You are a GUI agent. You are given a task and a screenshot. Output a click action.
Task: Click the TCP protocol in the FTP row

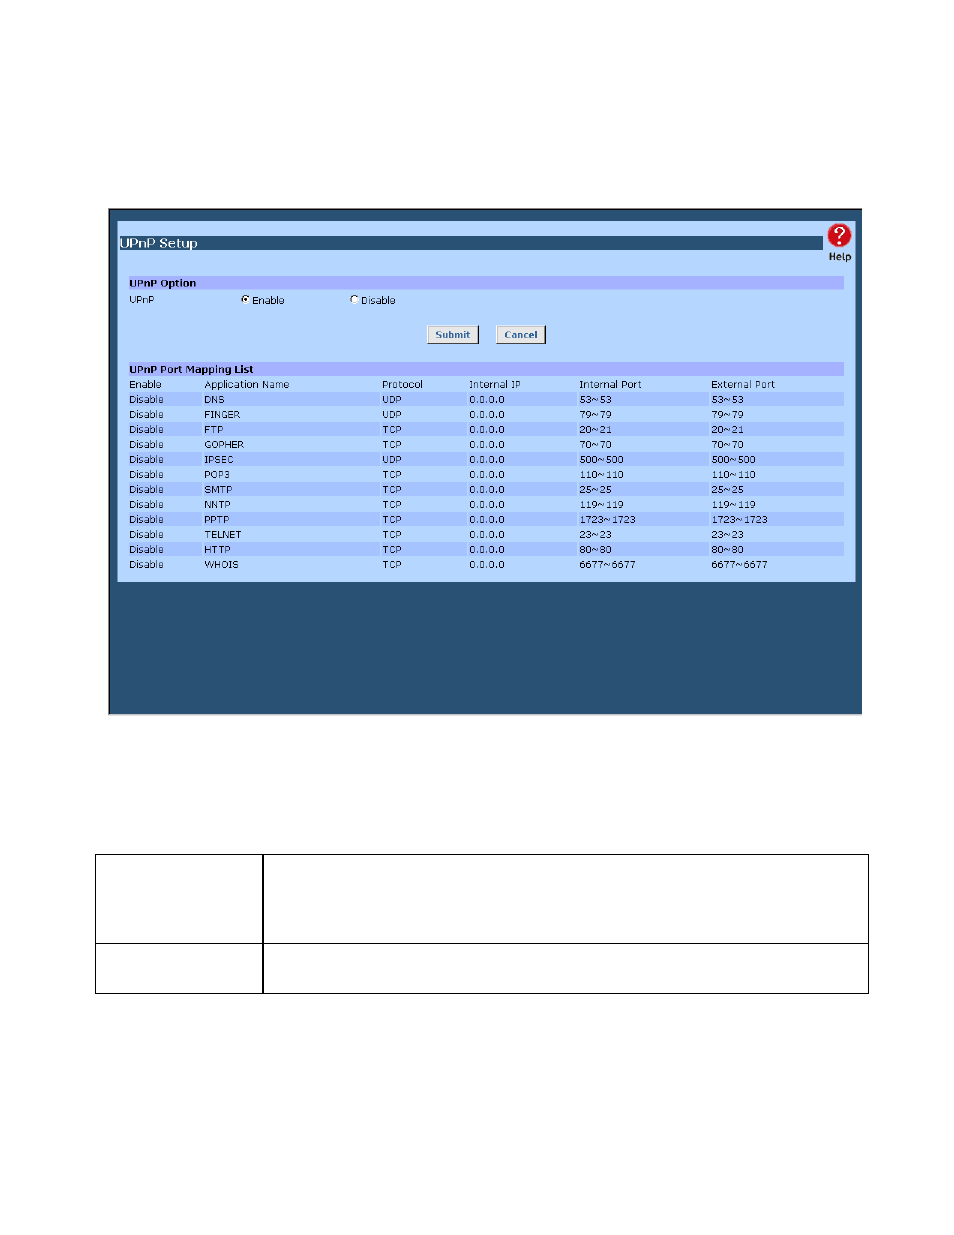click(392, 430)
